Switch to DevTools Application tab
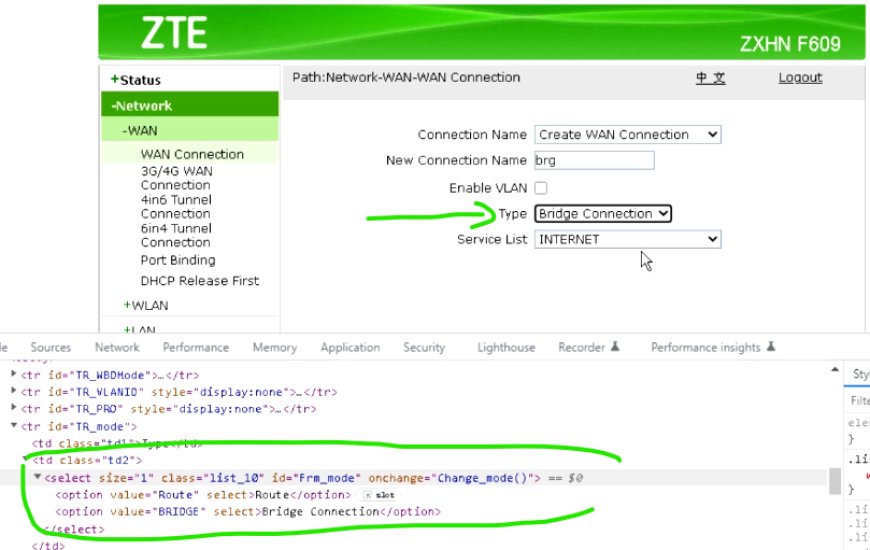This screenshot has height=550, width=870. [350, 347]
